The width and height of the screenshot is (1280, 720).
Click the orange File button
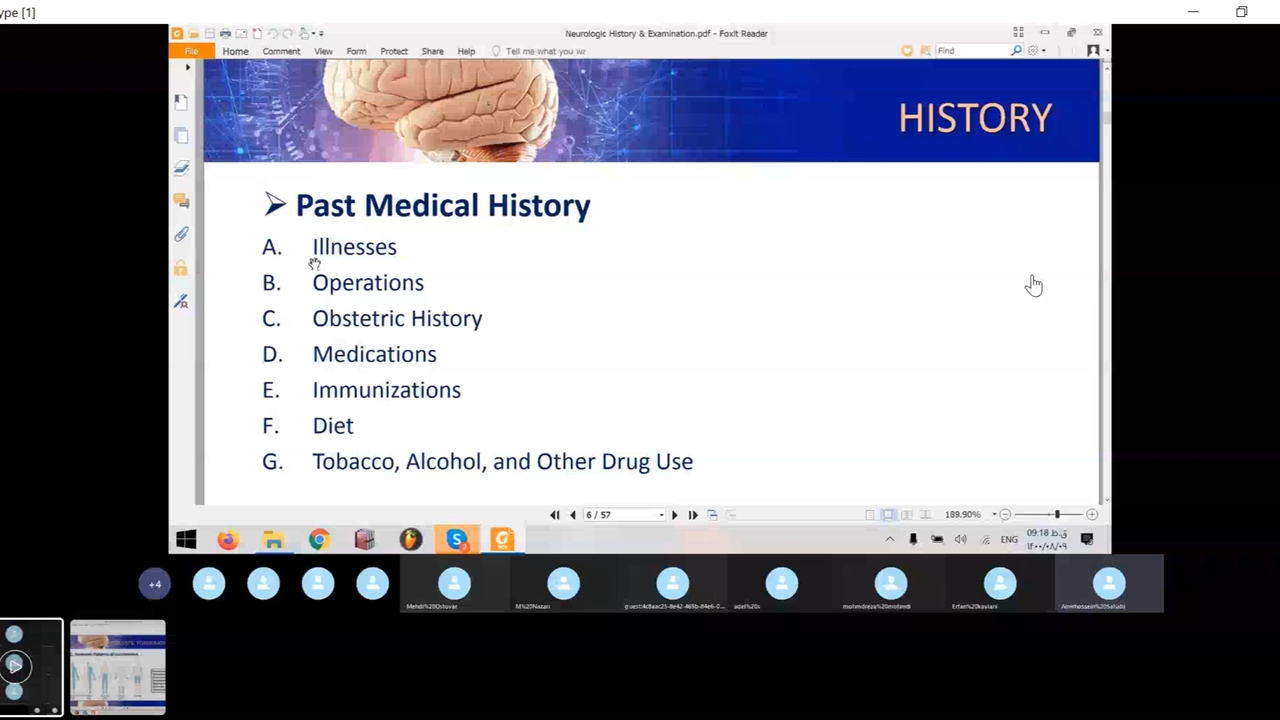(190, 51)
